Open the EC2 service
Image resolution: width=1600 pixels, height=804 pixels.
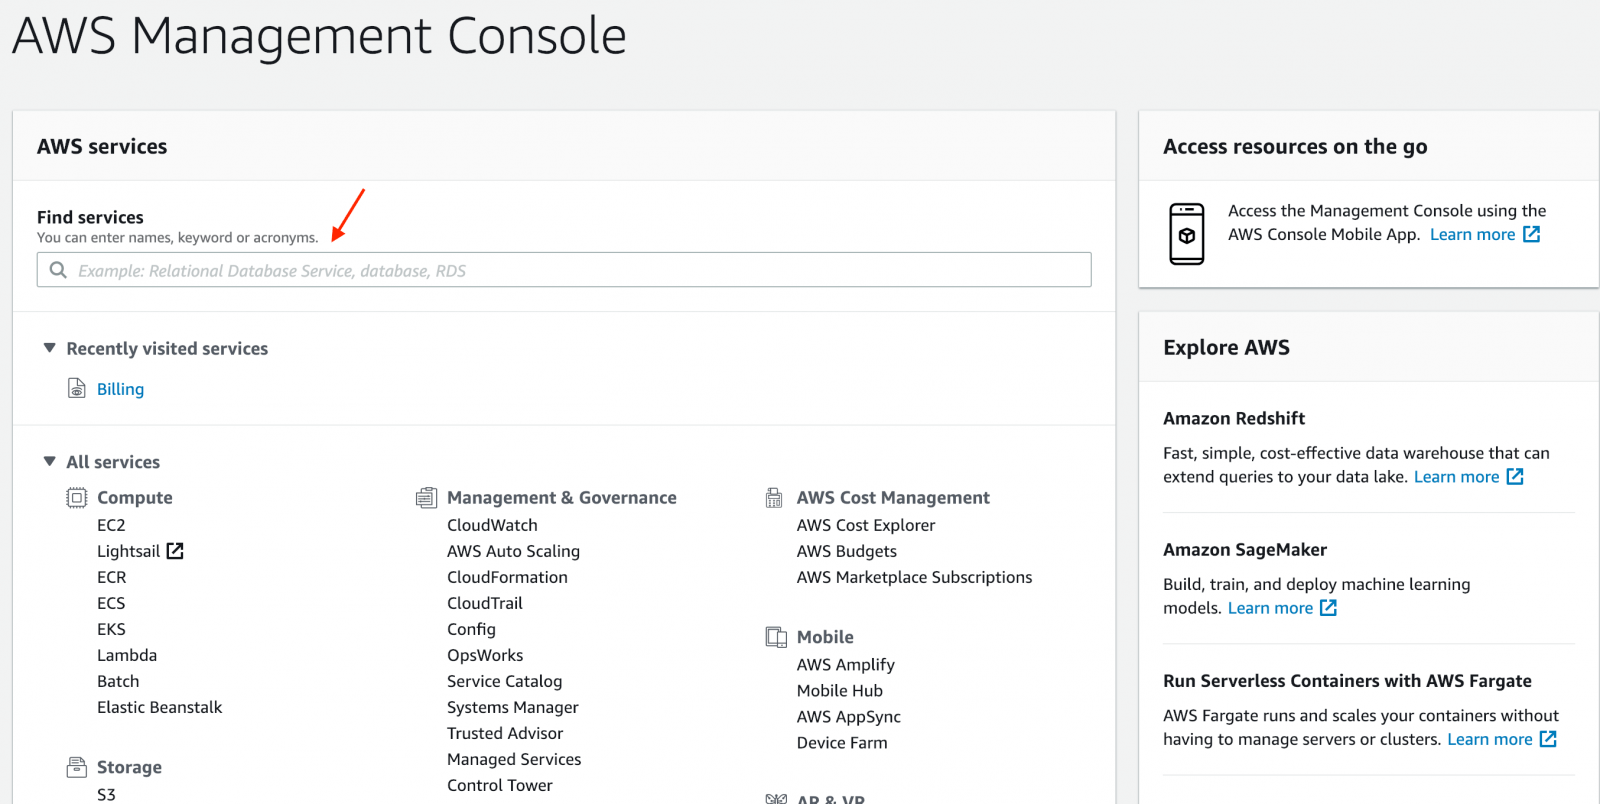(x=111, y=525)
